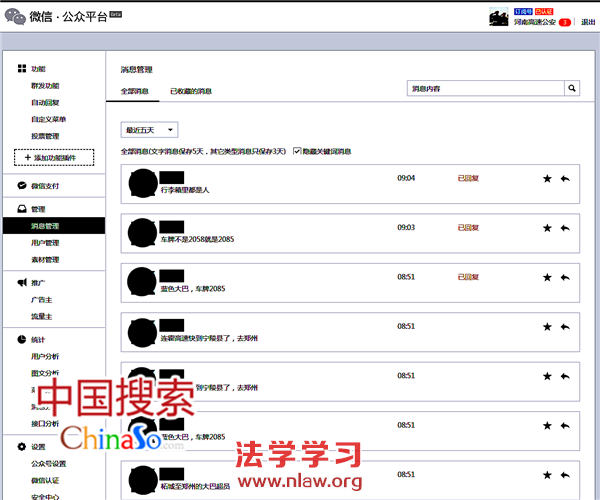Open 自动回复 in the sidebar
Viewport: 600px width, 500px height.
click(45, 103)
